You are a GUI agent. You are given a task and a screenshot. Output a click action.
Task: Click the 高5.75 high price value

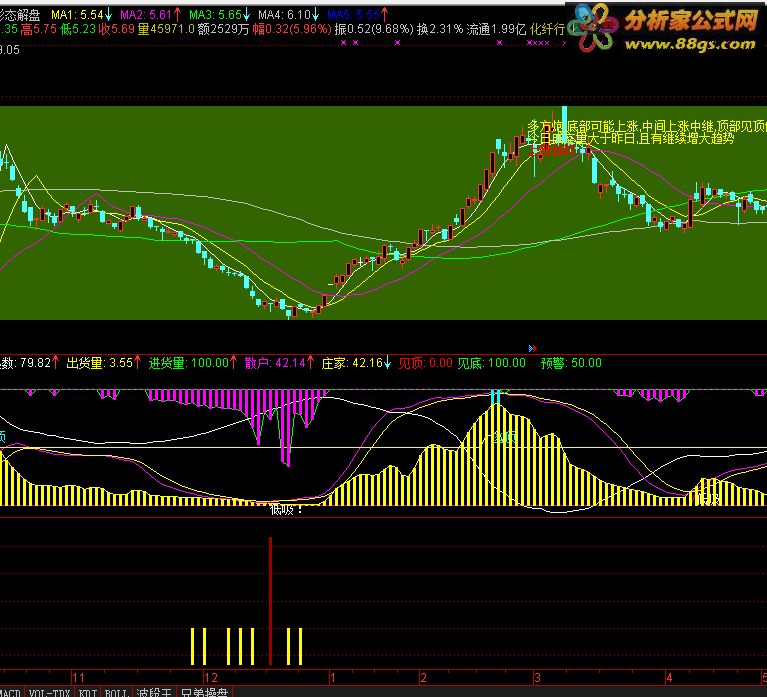click(x=39, y=29)
